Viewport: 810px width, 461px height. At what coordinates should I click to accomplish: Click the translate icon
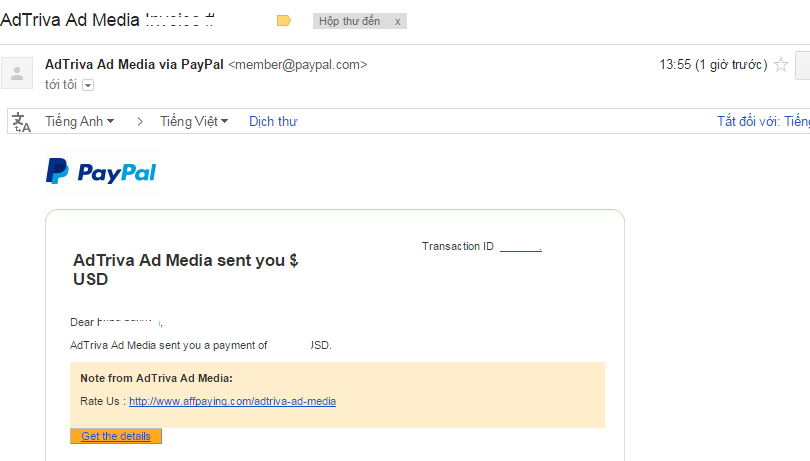click(21, 122)
